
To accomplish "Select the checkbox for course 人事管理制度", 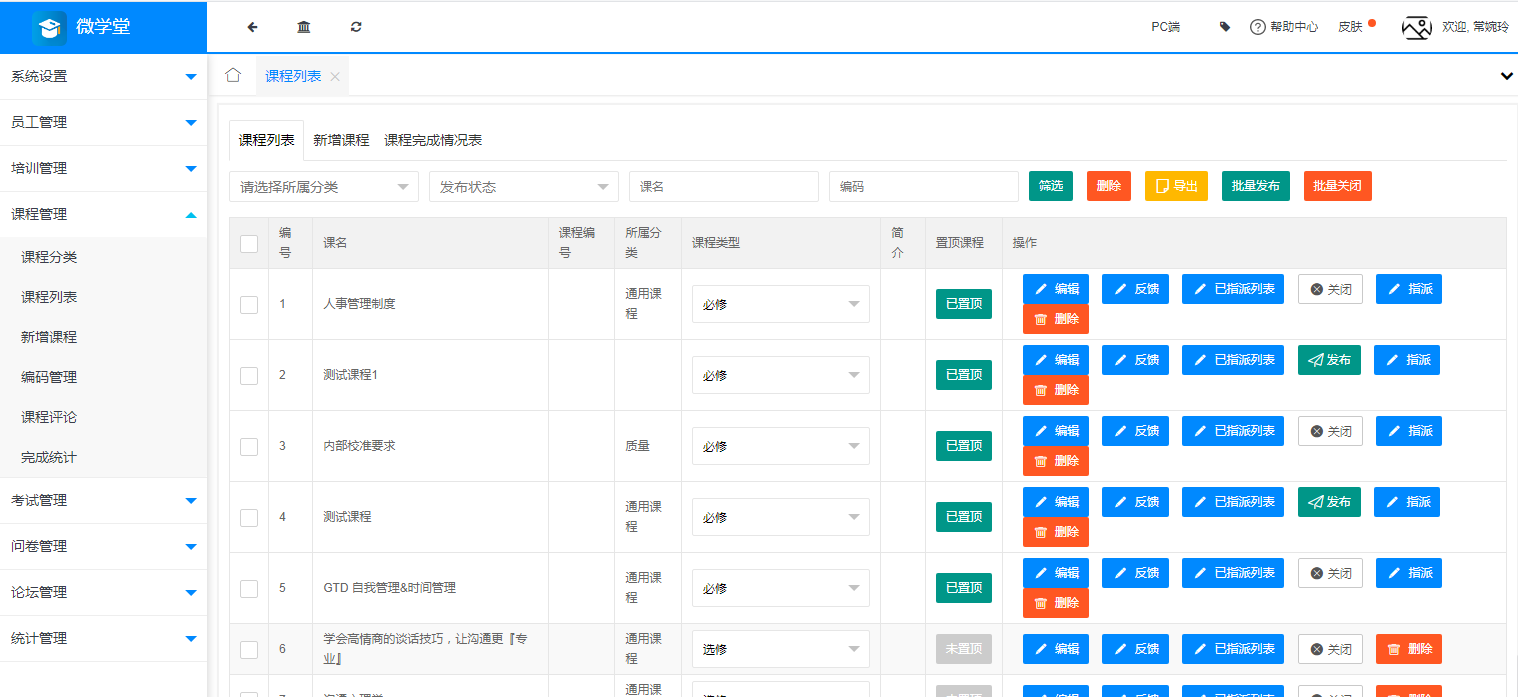I will pyautogui.click(x=248, y=303).
